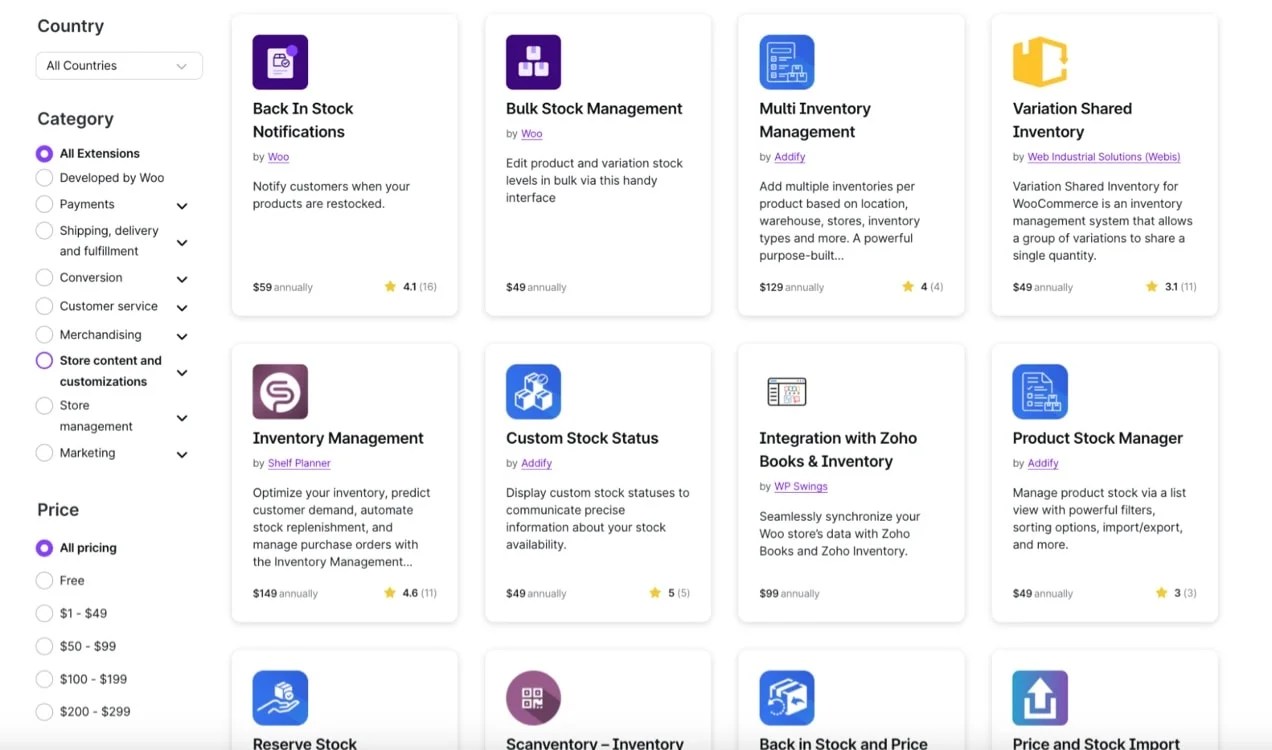Screen dimensions: 1272x750
Task: Click the Product Stock Manager icon
Action: 1040,391
